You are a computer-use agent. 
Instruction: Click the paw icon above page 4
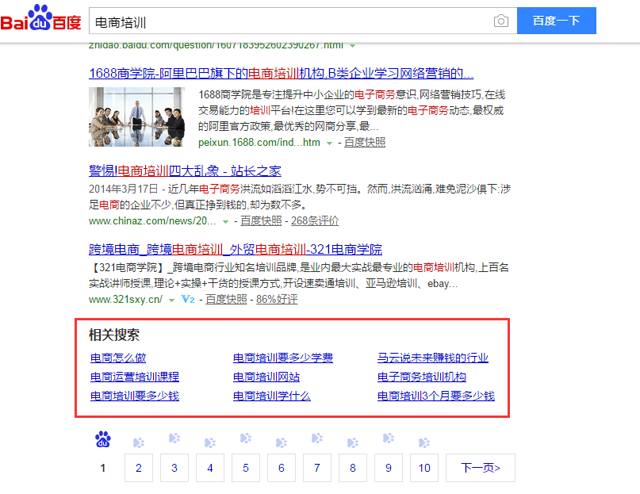210,443
